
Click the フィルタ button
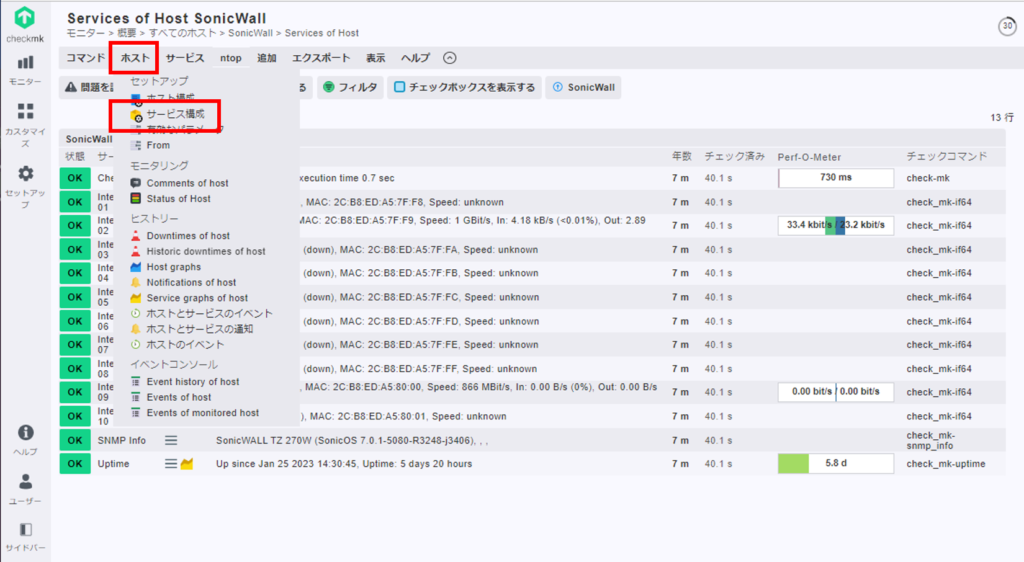351,87
